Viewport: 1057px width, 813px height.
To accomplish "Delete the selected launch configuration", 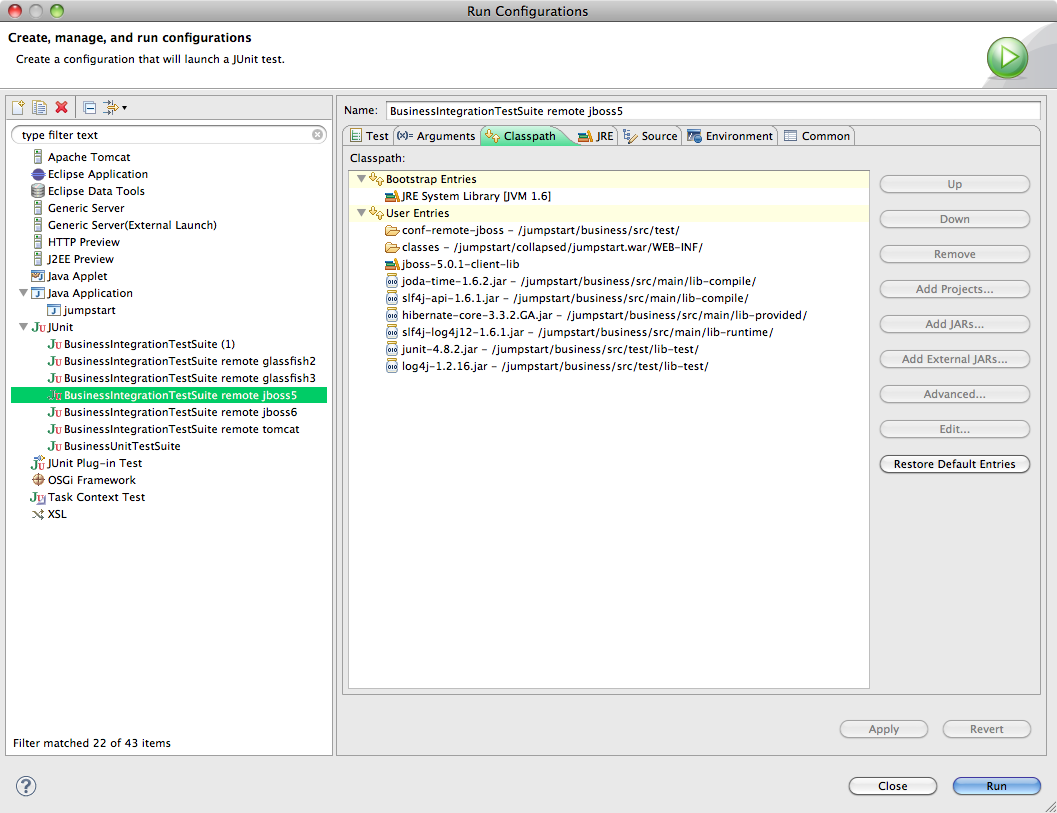I will click(x=61, y=107).
